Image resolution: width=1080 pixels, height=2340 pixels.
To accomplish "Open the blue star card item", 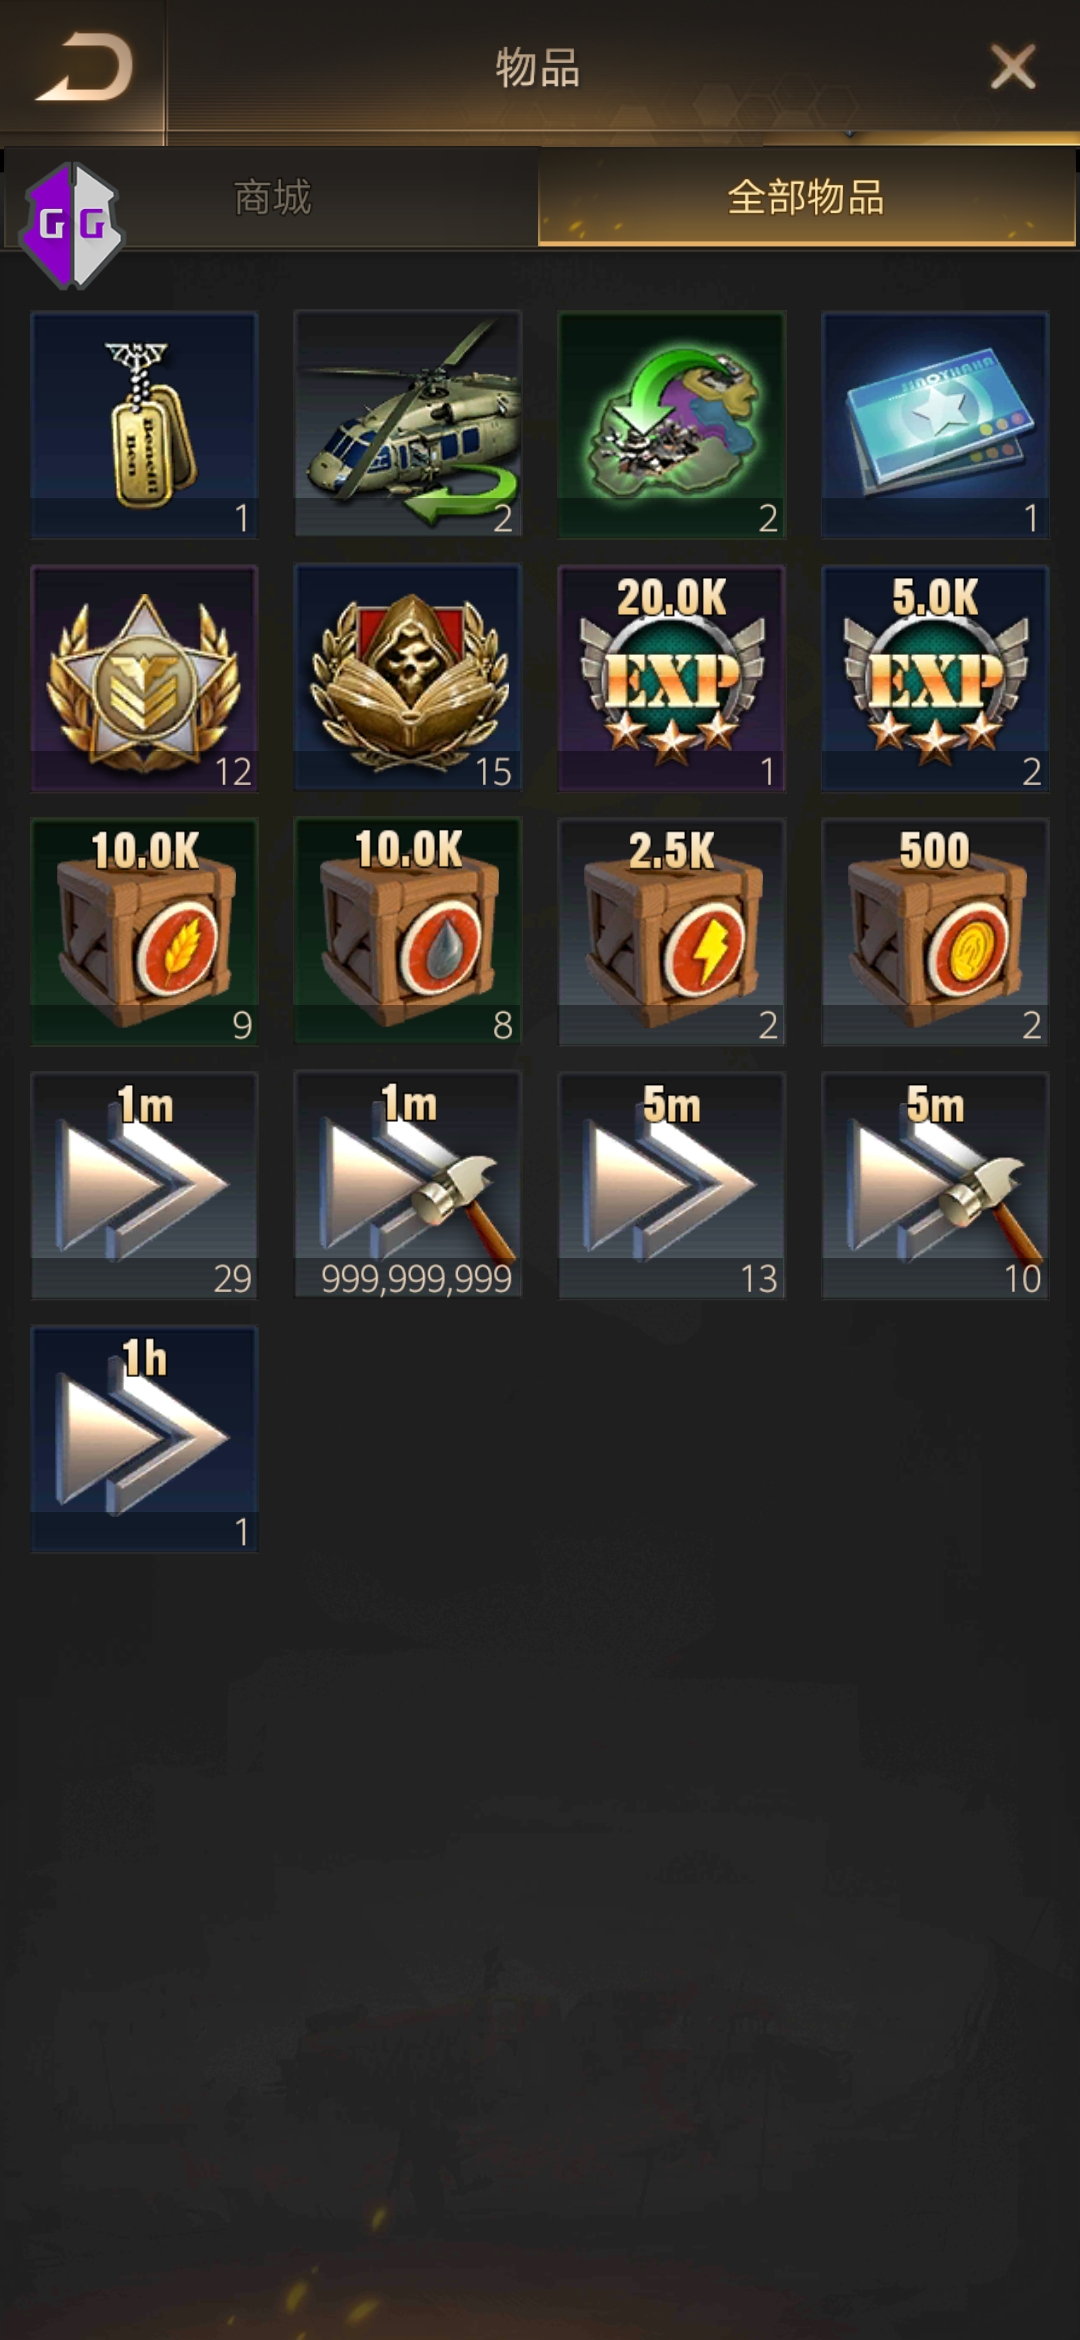I will (935, 425).
